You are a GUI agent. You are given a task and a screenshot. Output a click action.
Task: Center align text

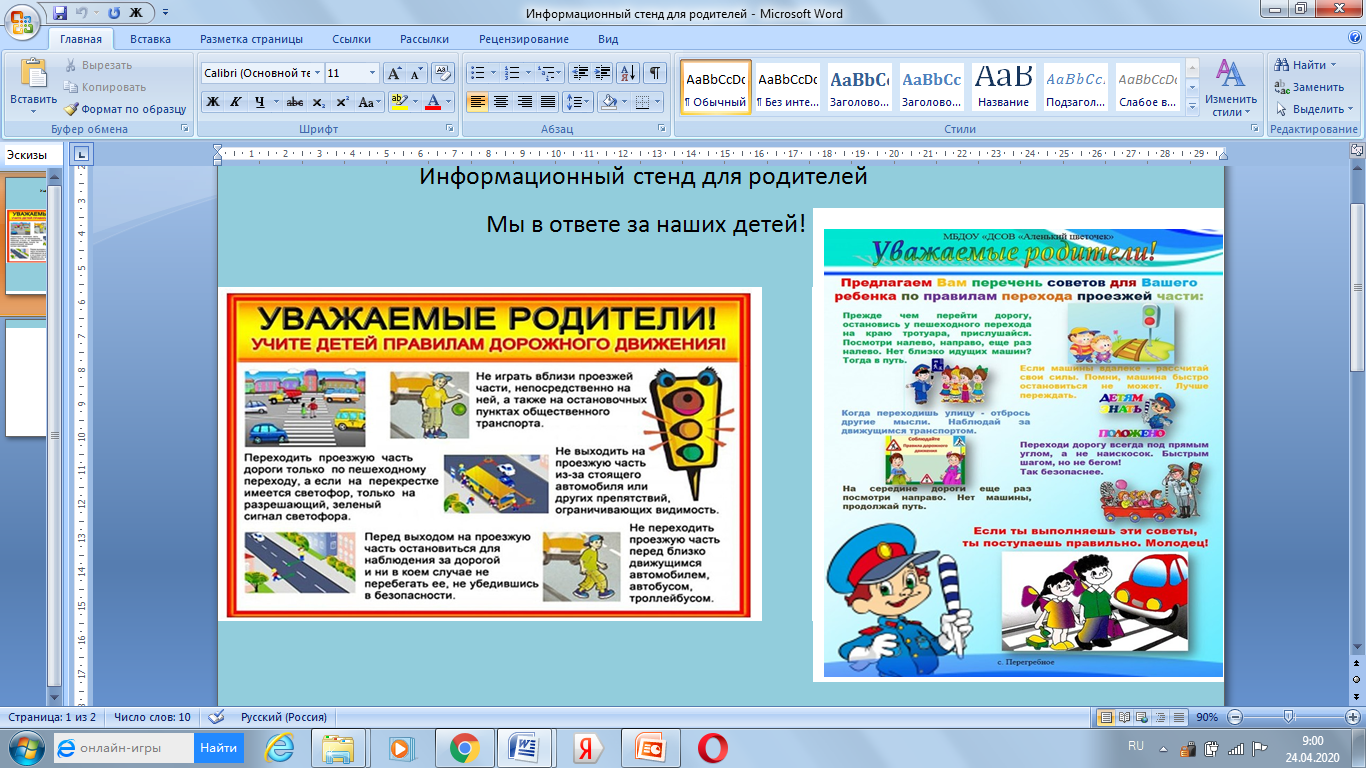501,102
